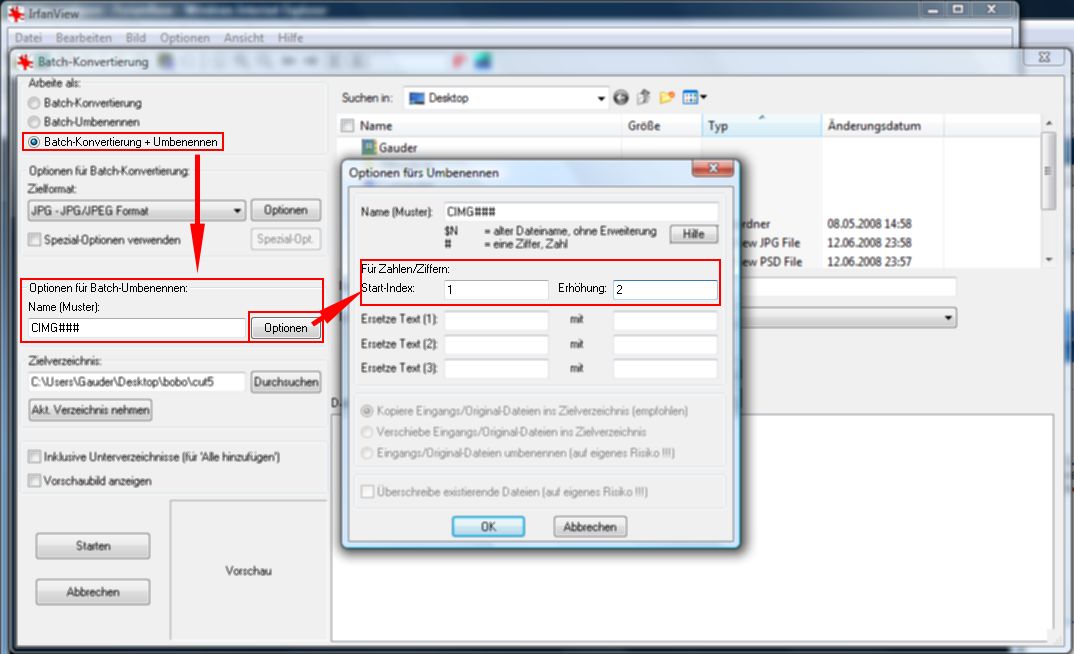The height and width of the screenshot is (654, 1074).
Task: Open the view menu icon in file browser
Action: [x=690, y=97]
